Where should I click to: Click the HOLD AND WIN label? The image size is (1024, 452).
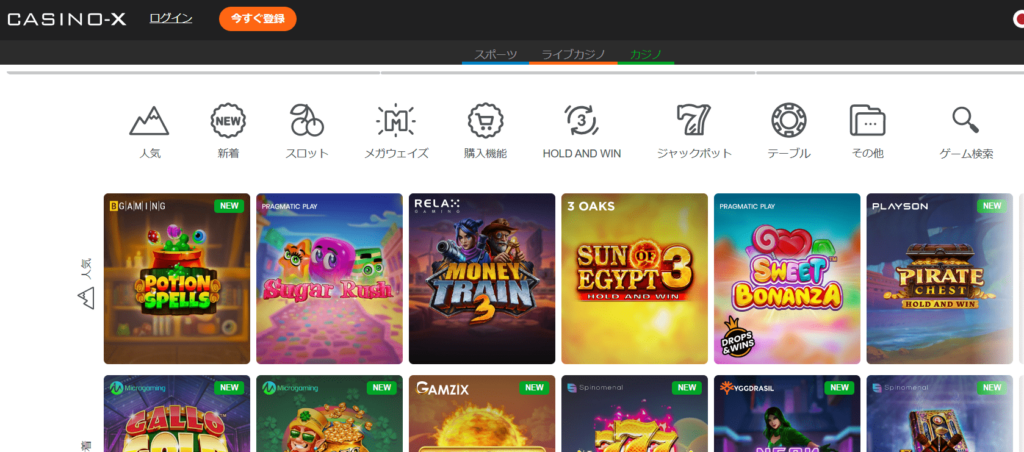[x=582, y=154]
